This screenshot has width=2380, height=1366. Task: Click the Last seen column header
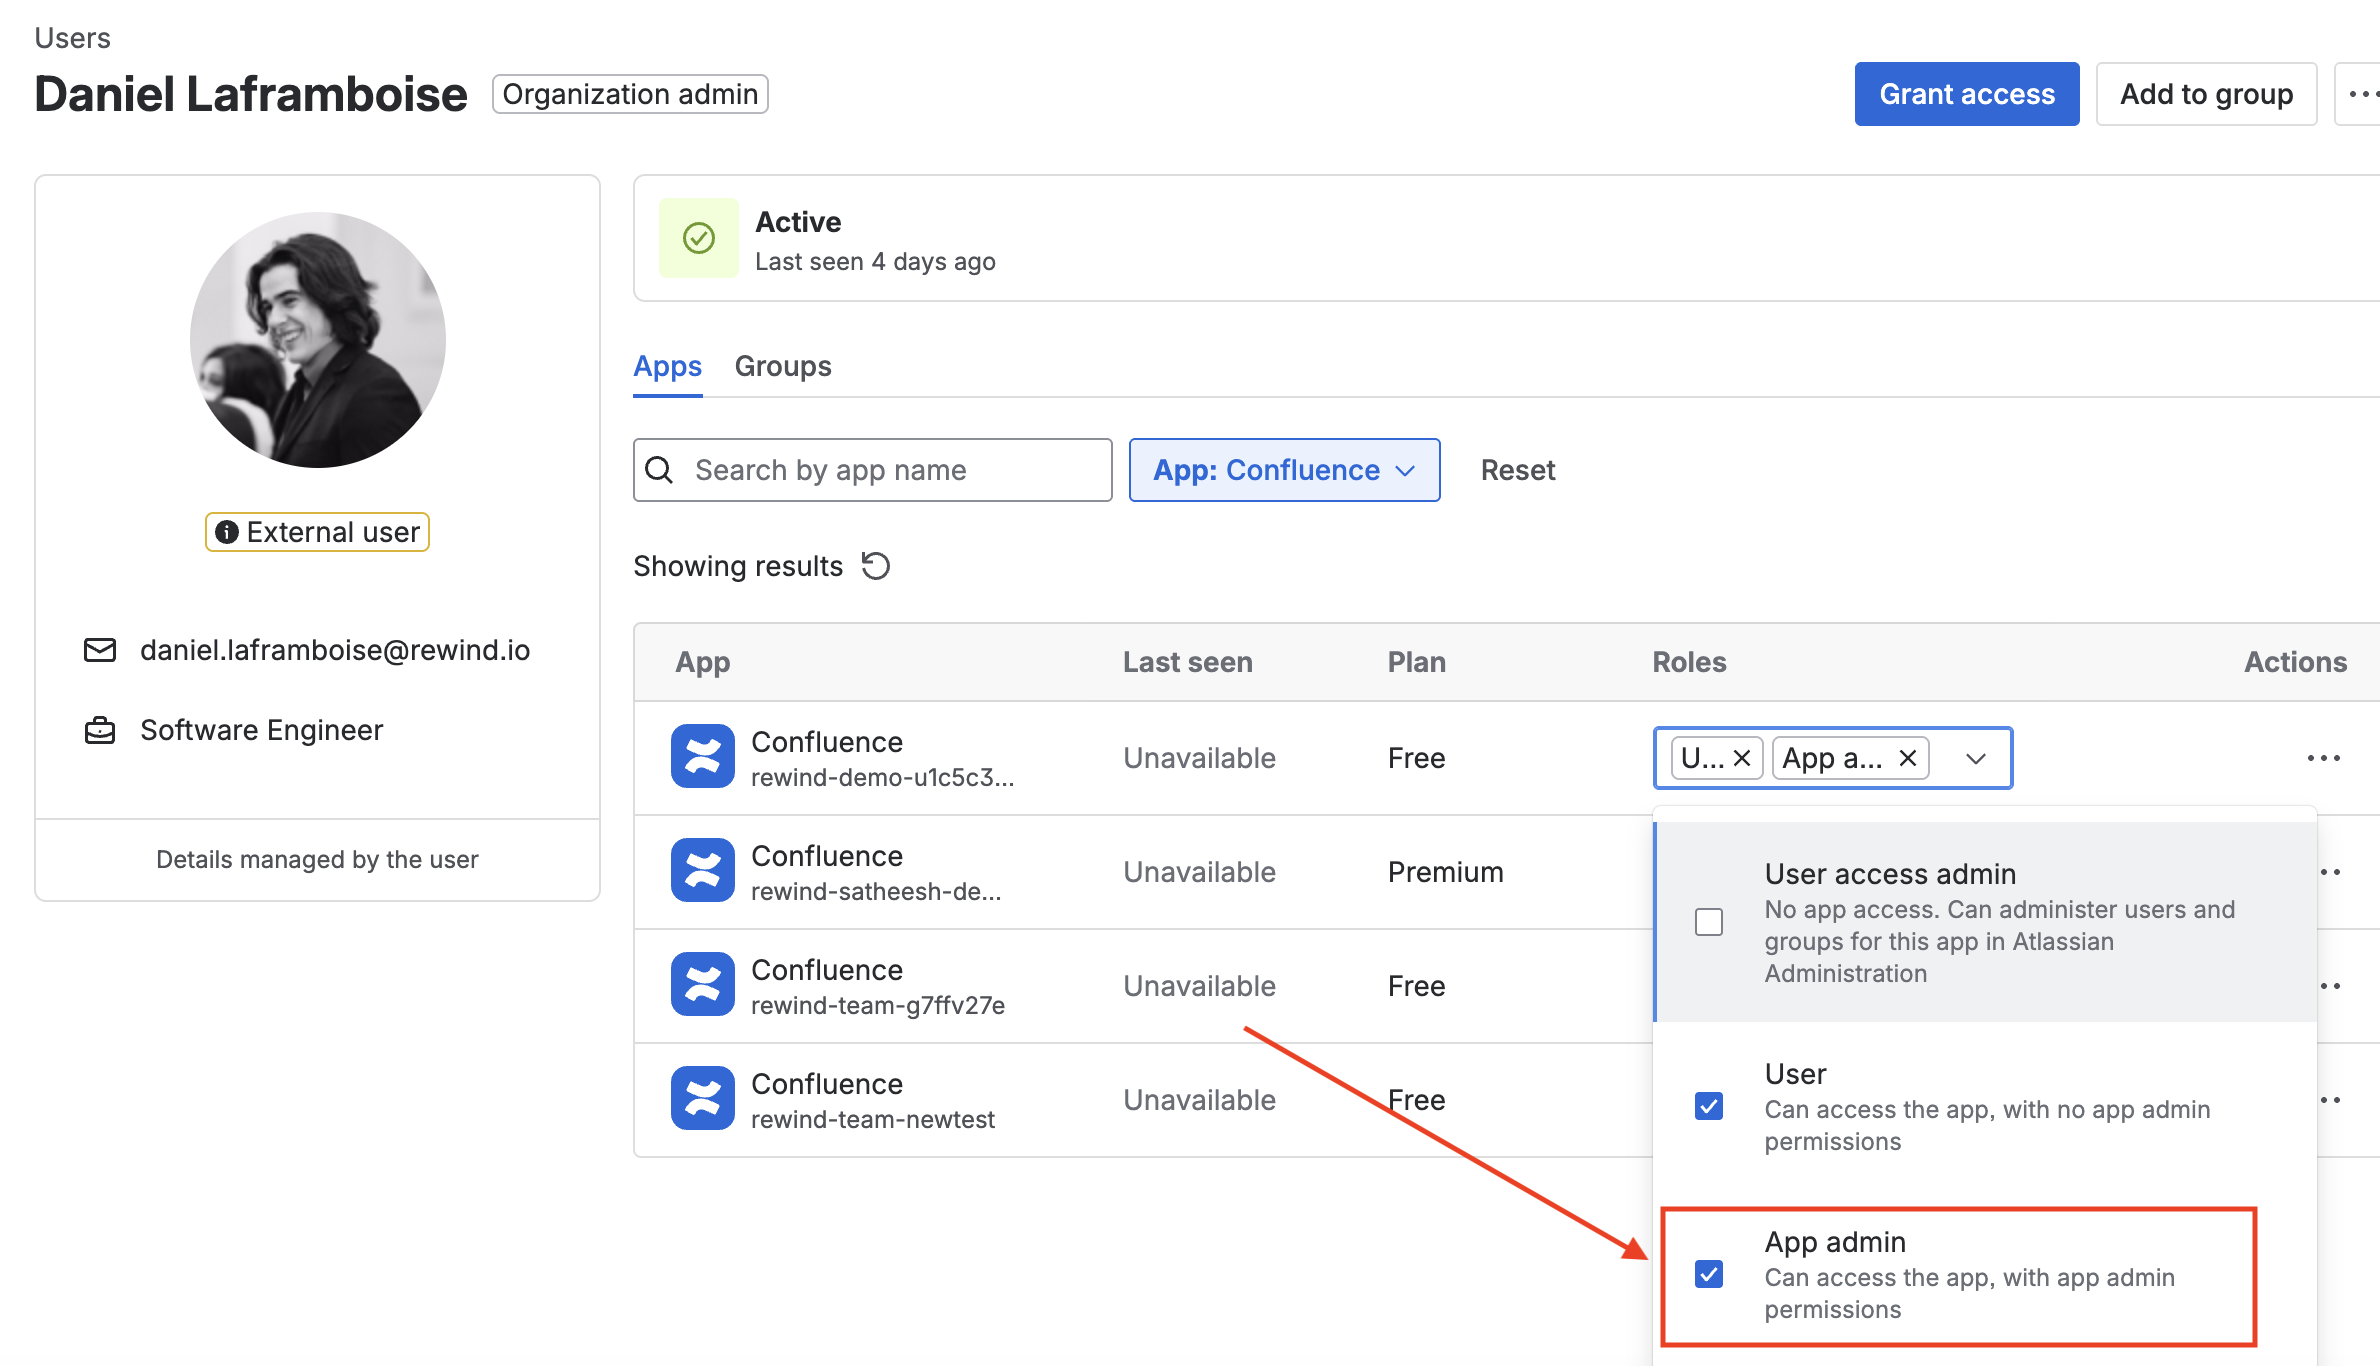(x=1187, y=662)
